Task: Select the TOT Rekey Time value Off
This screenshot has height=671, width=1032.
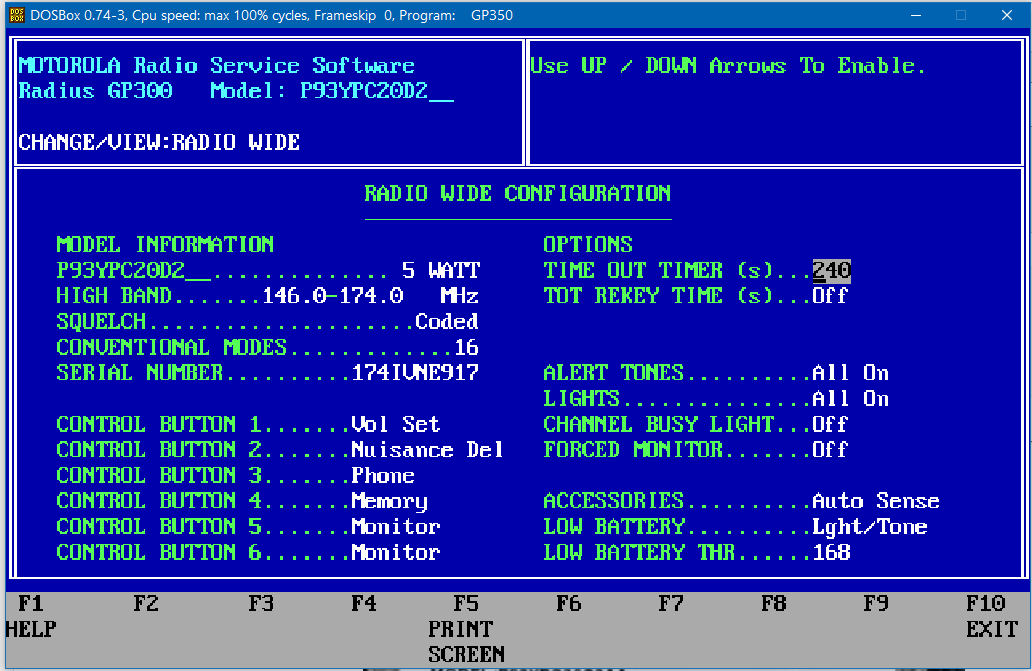Action: [830, 296]
